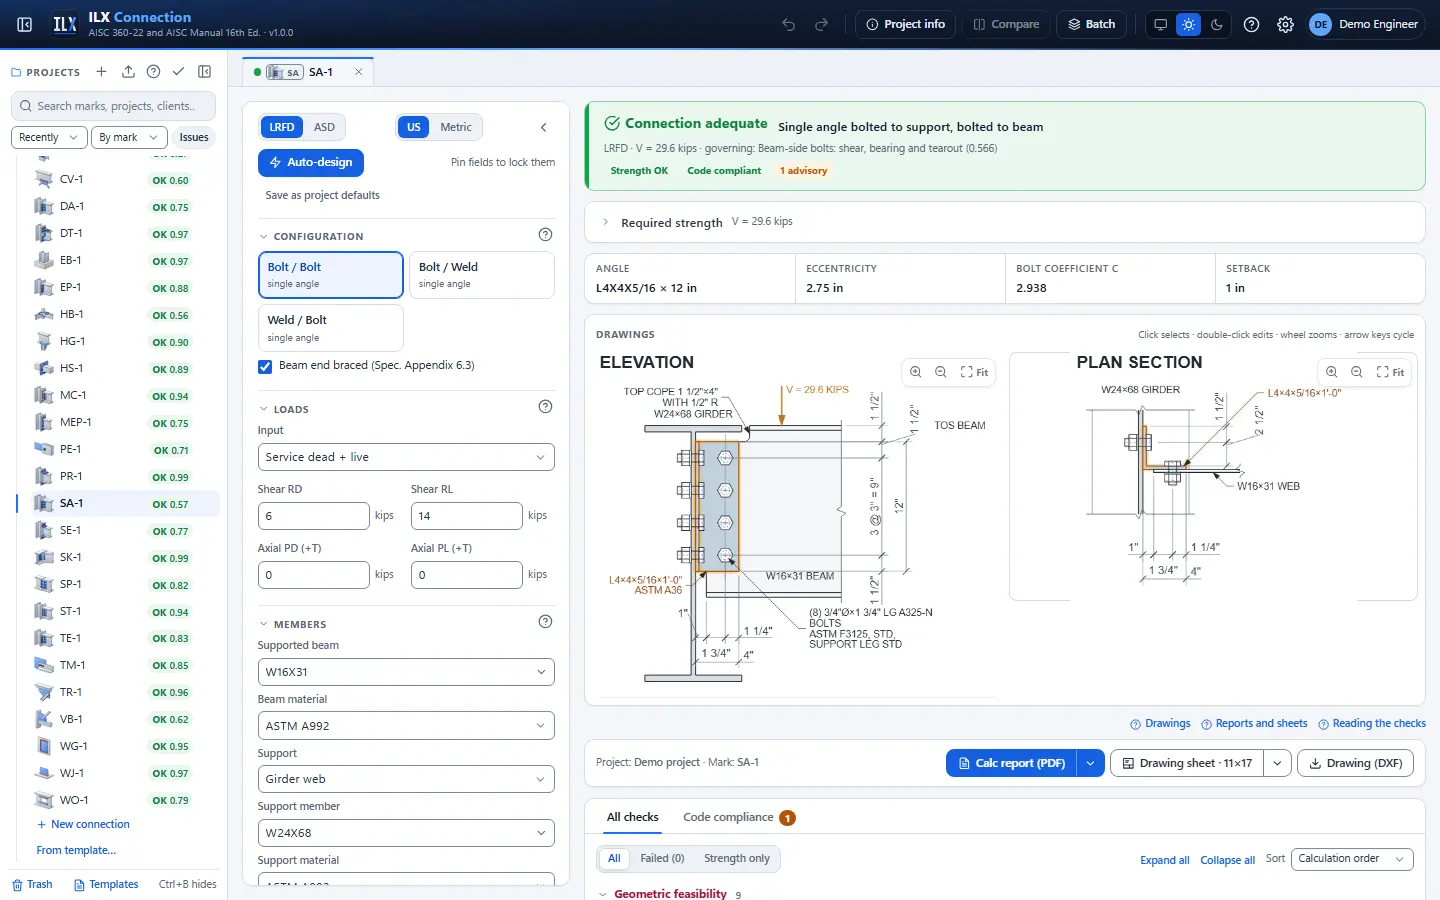
Task: Click the undo arrow icon
Action: point(789,24)
